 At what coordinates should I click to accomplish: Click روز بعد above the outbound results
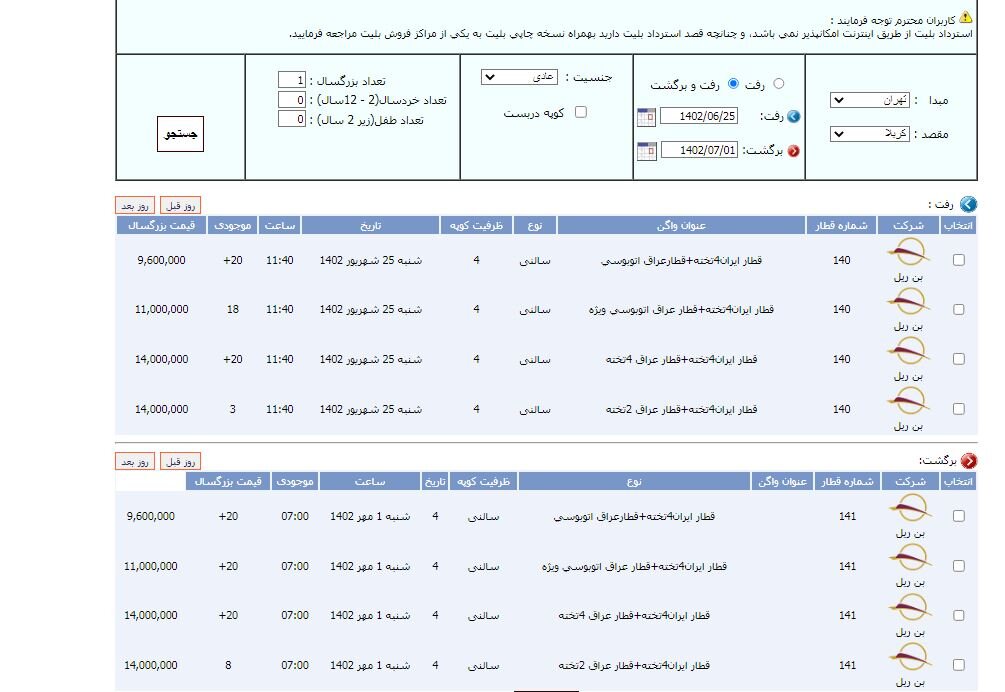tap(135, 204)
